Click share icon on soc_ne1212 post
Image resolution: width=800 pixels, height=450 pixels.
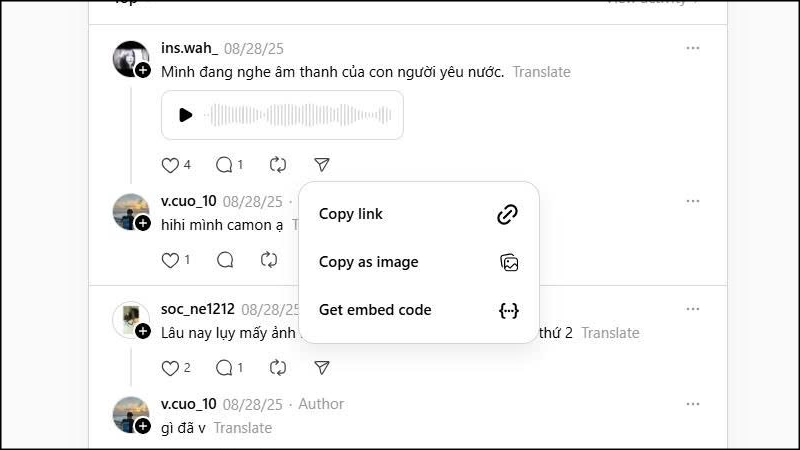point(321,368)
